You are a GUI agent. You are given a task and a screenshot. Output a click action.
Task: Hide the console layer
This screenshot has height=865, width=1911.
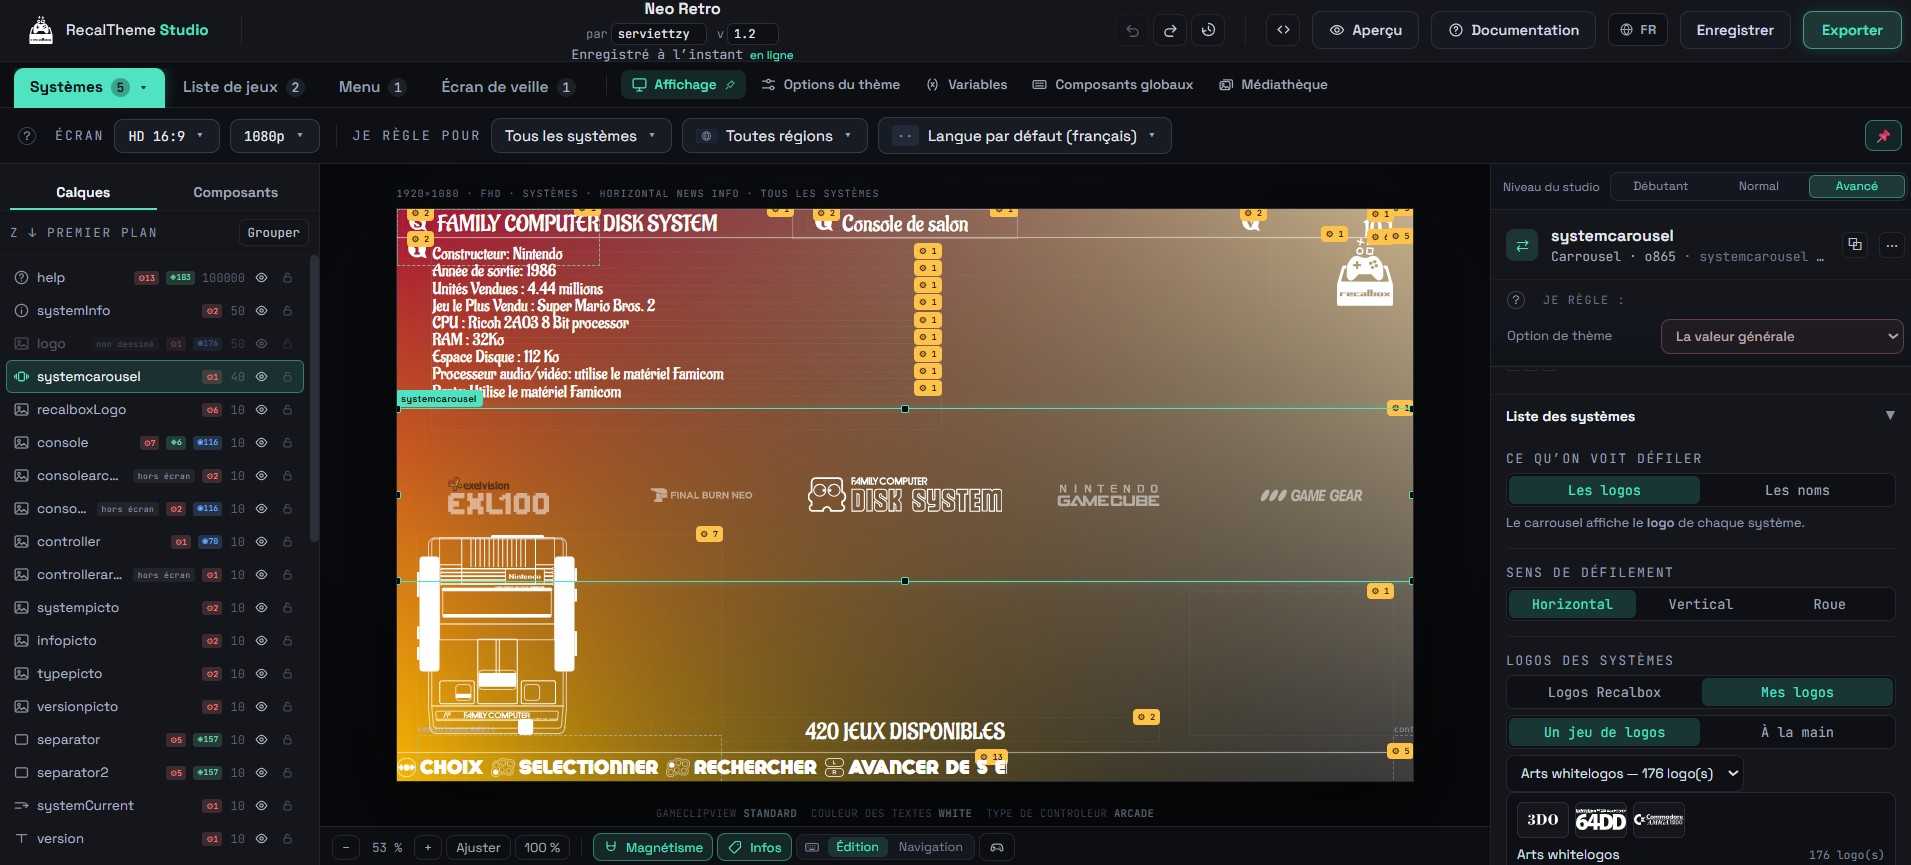click(261, 443)
